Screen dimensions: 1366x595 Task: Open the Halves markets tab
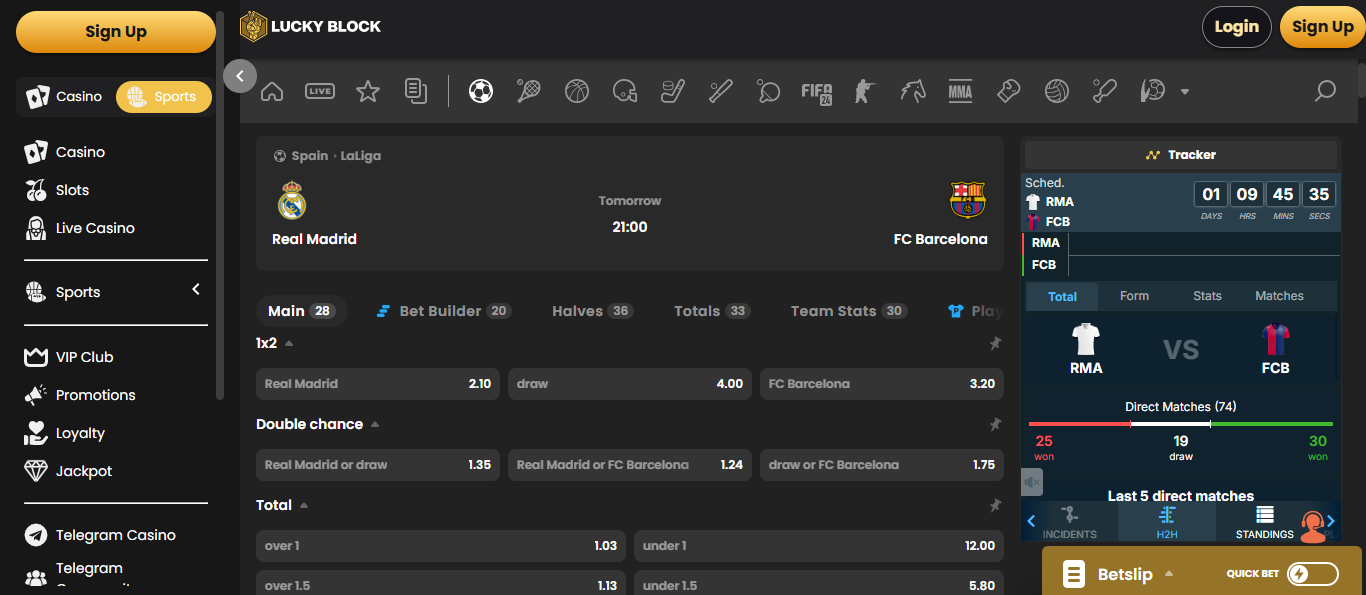point(592,311)
